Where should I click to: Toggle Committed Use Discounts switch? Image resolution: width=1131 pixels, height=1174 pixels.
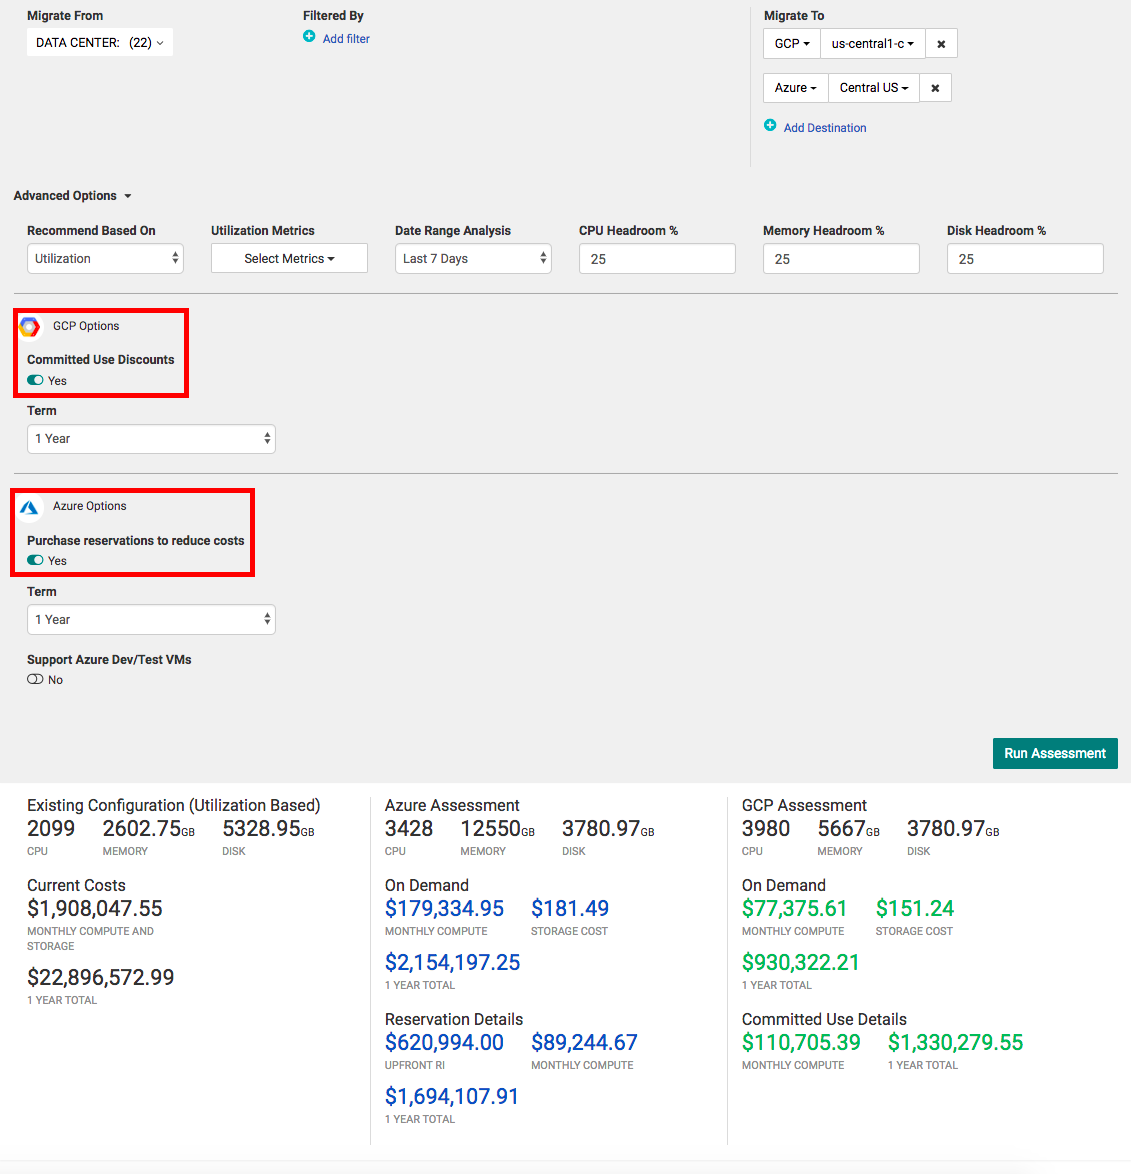(x=35, y=380)
